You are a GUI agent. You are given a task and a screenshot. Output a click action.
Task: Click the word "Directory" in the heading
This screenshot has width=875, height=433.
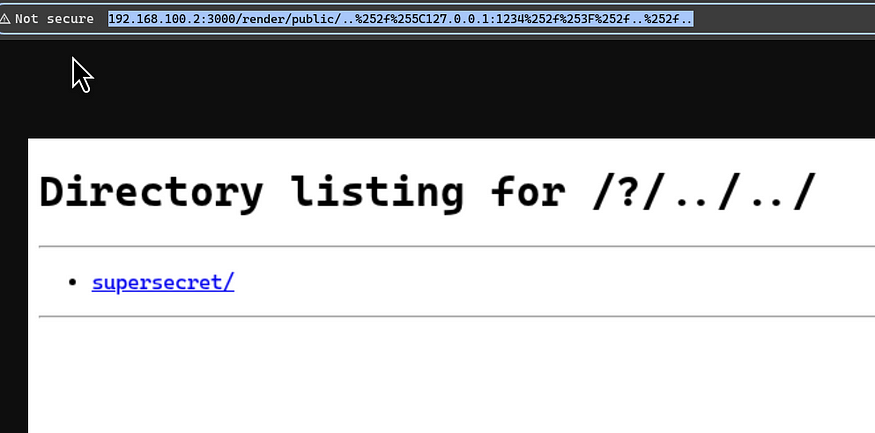[151, 192]
